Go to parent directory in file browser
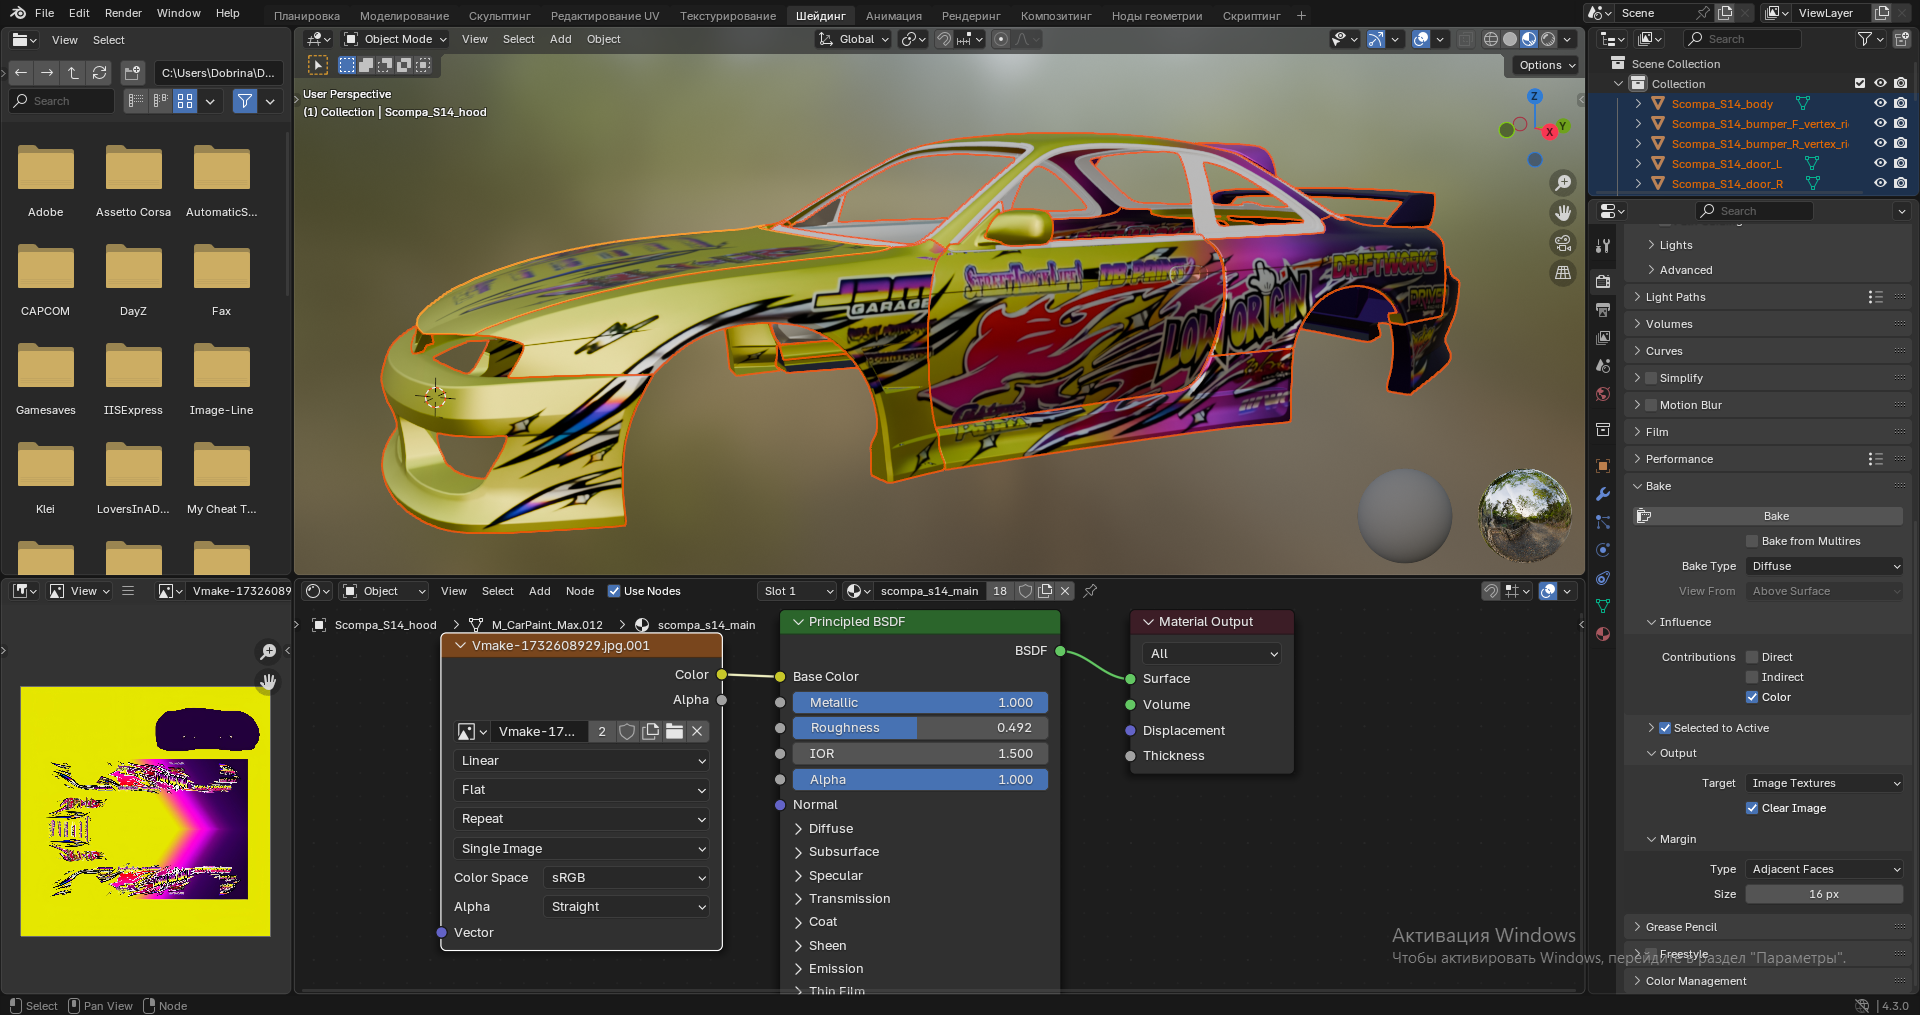Image resolution: width=1920 pixels, height=1015 pixels. point(73,73)
